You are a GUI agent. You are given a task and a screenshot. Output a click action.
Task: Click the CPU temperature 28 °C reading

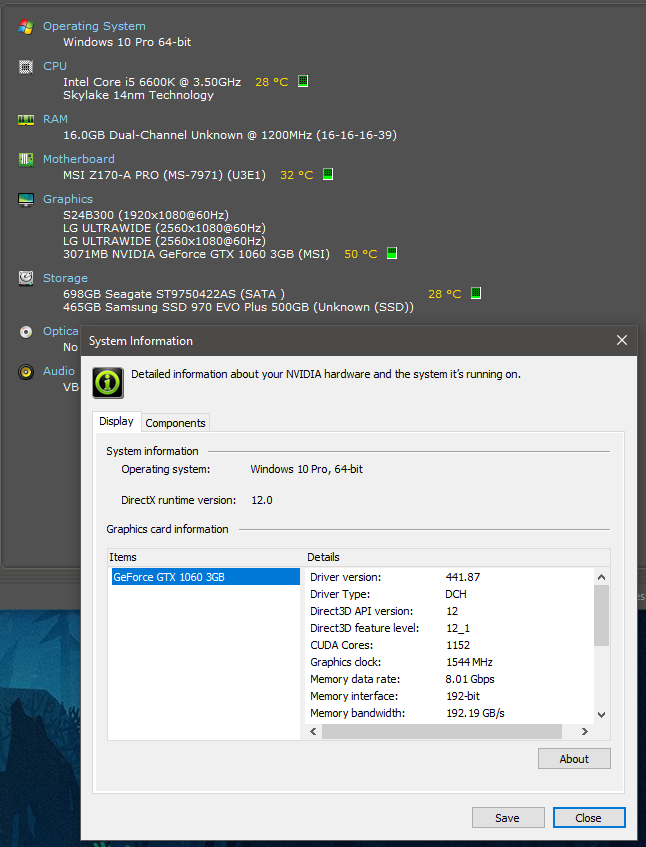pos(272,82)
